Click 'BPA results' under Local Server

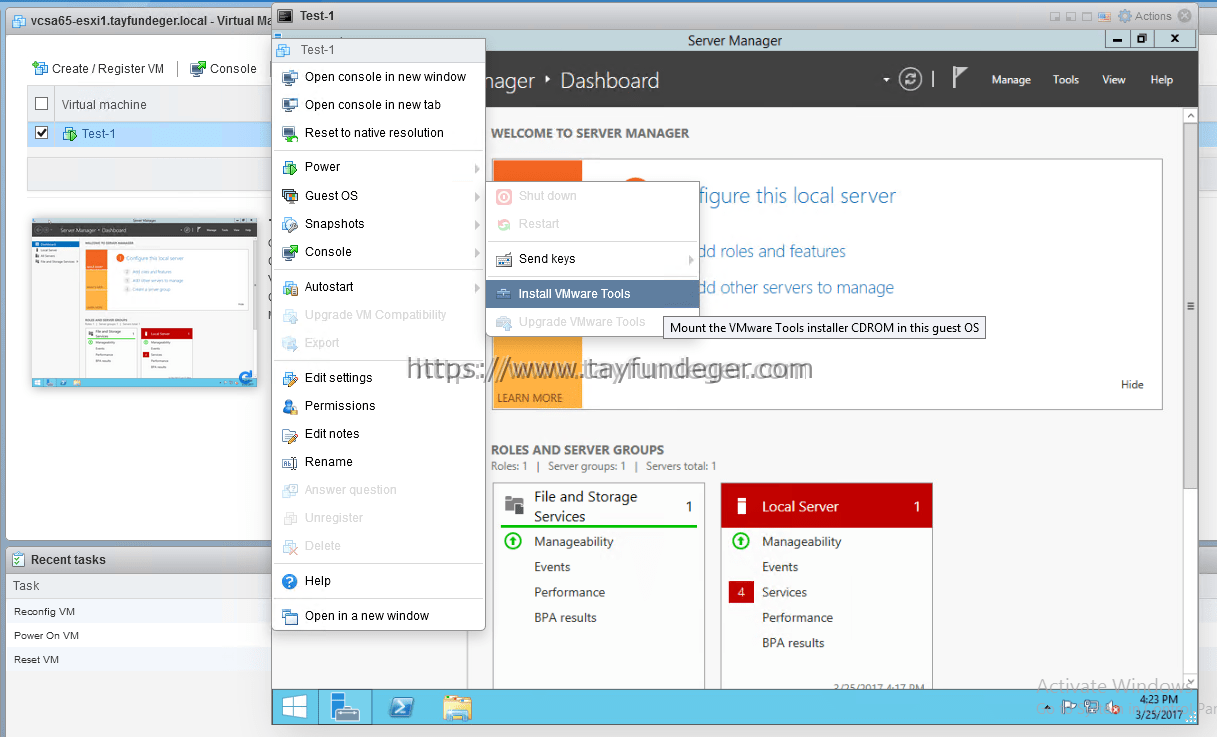793,643
